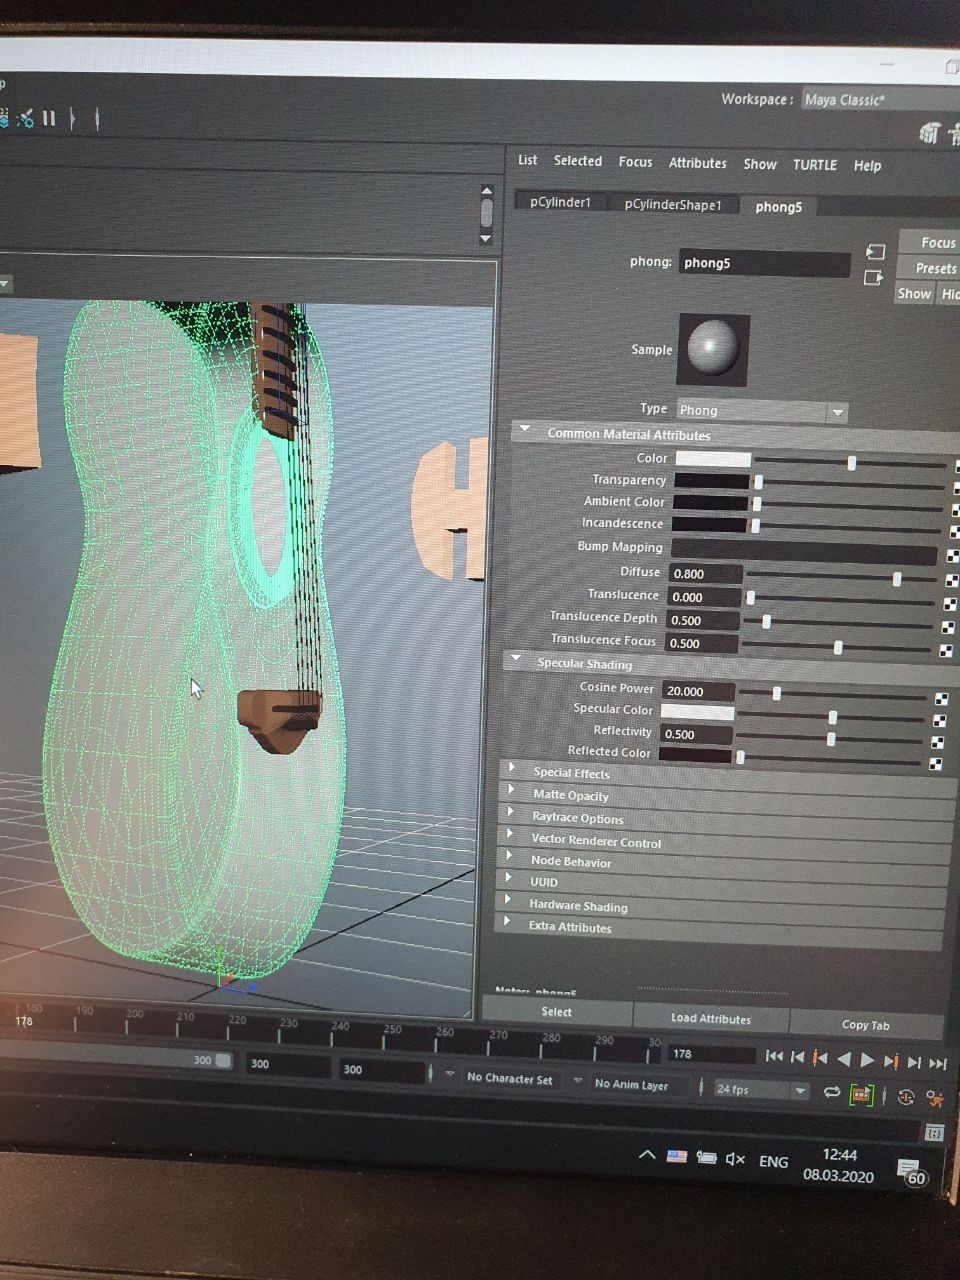The width and height of the screenshot is (960, 1280).
Task: Open the TURTLE menu
Action: 815,165
